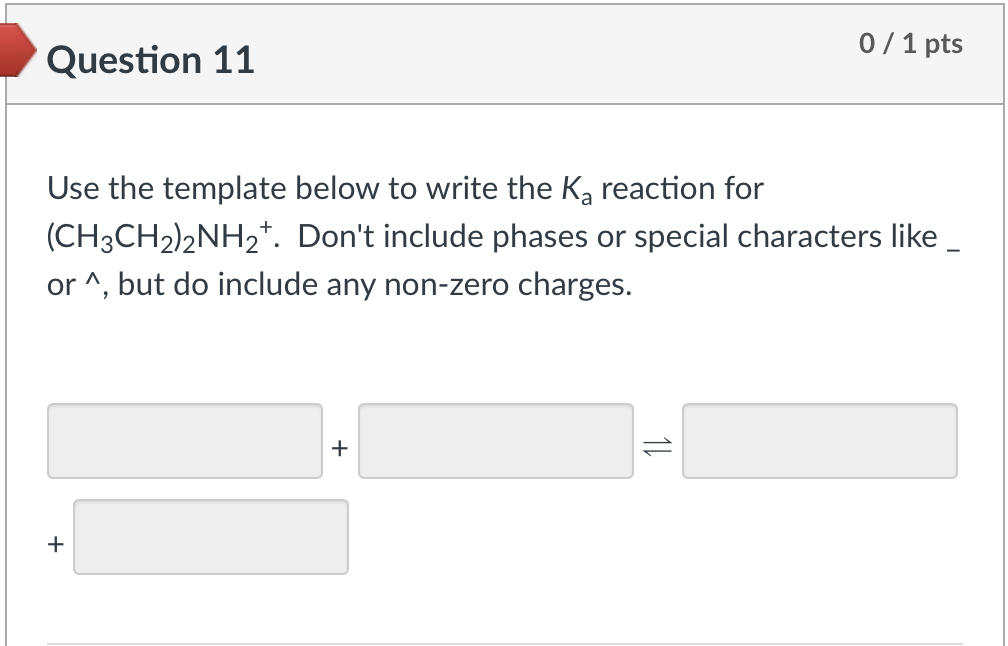Click the 0 / 1 pts score label
The height and width of the screenshot is (646, 1008).
click(x=910, y=43)
